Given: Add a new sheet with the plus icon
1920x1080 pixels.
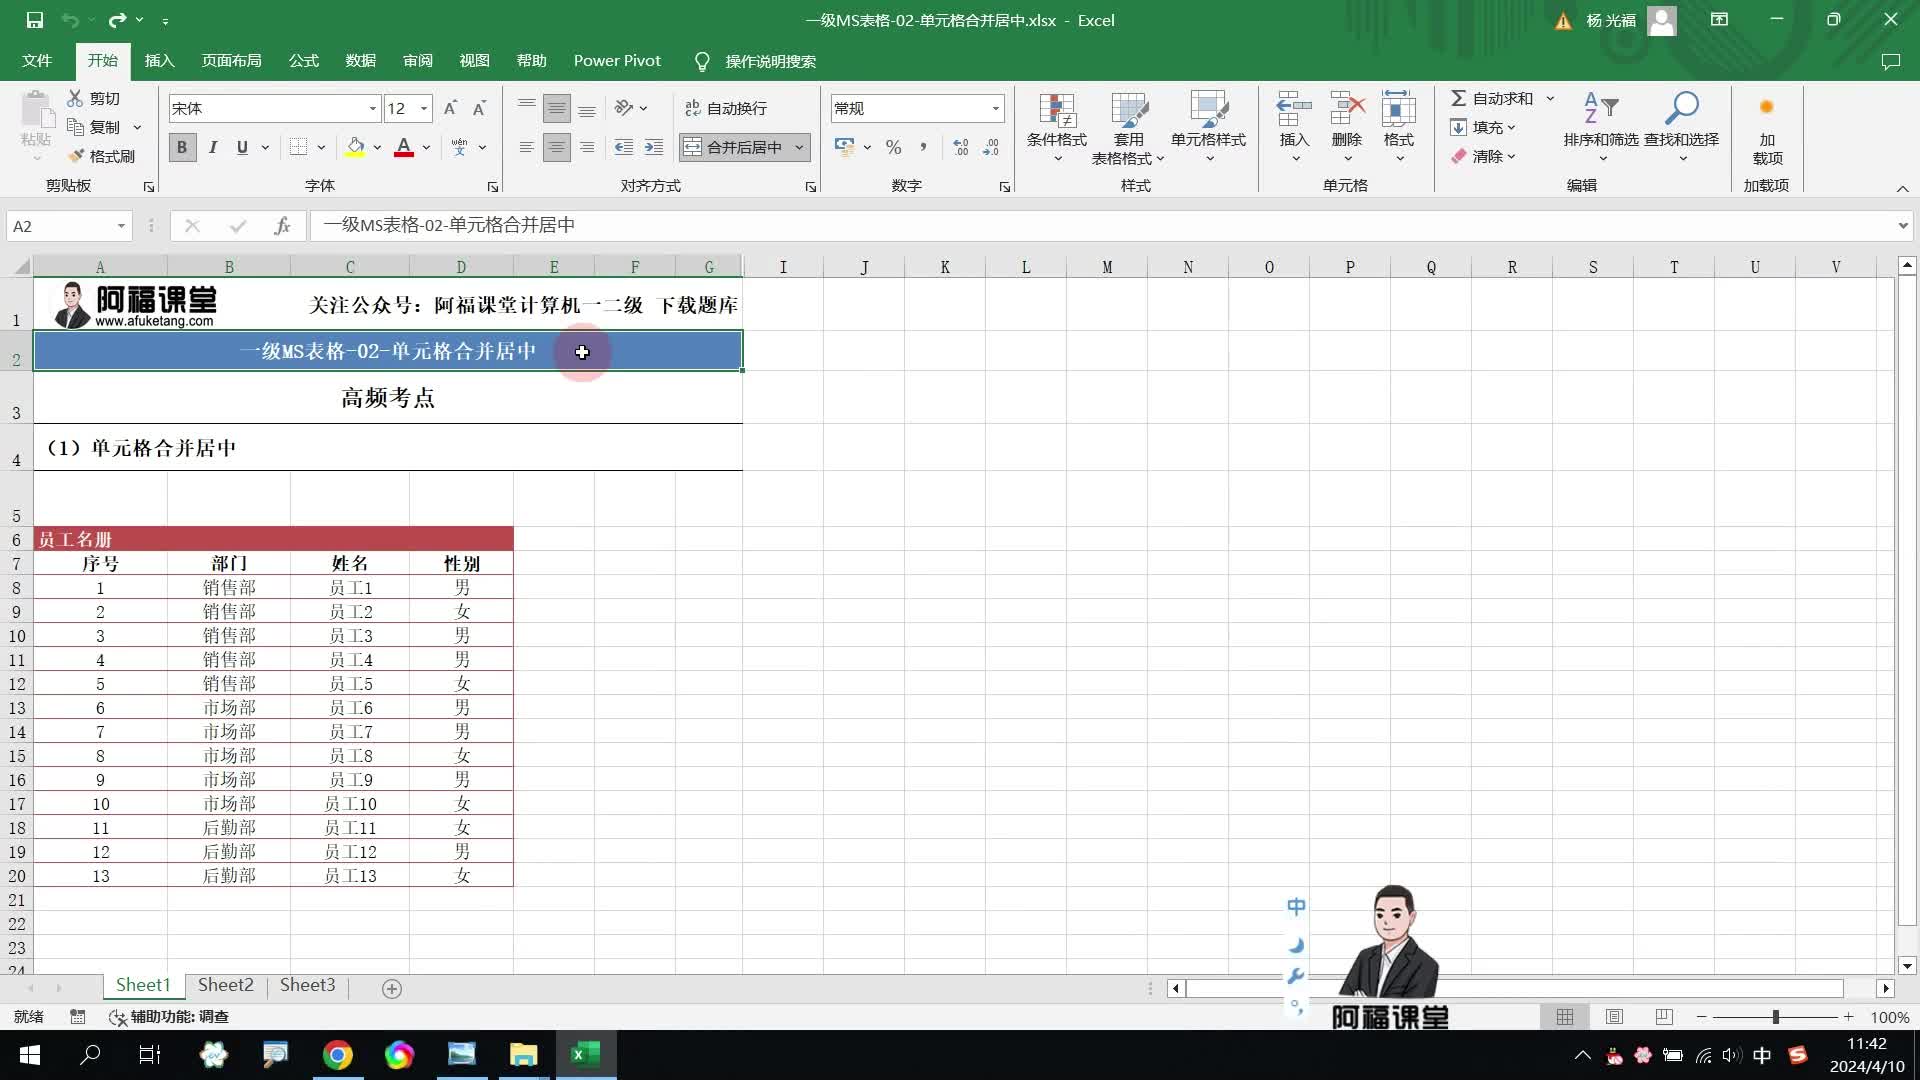Looking at the screenshot, I should pos(392,988).
